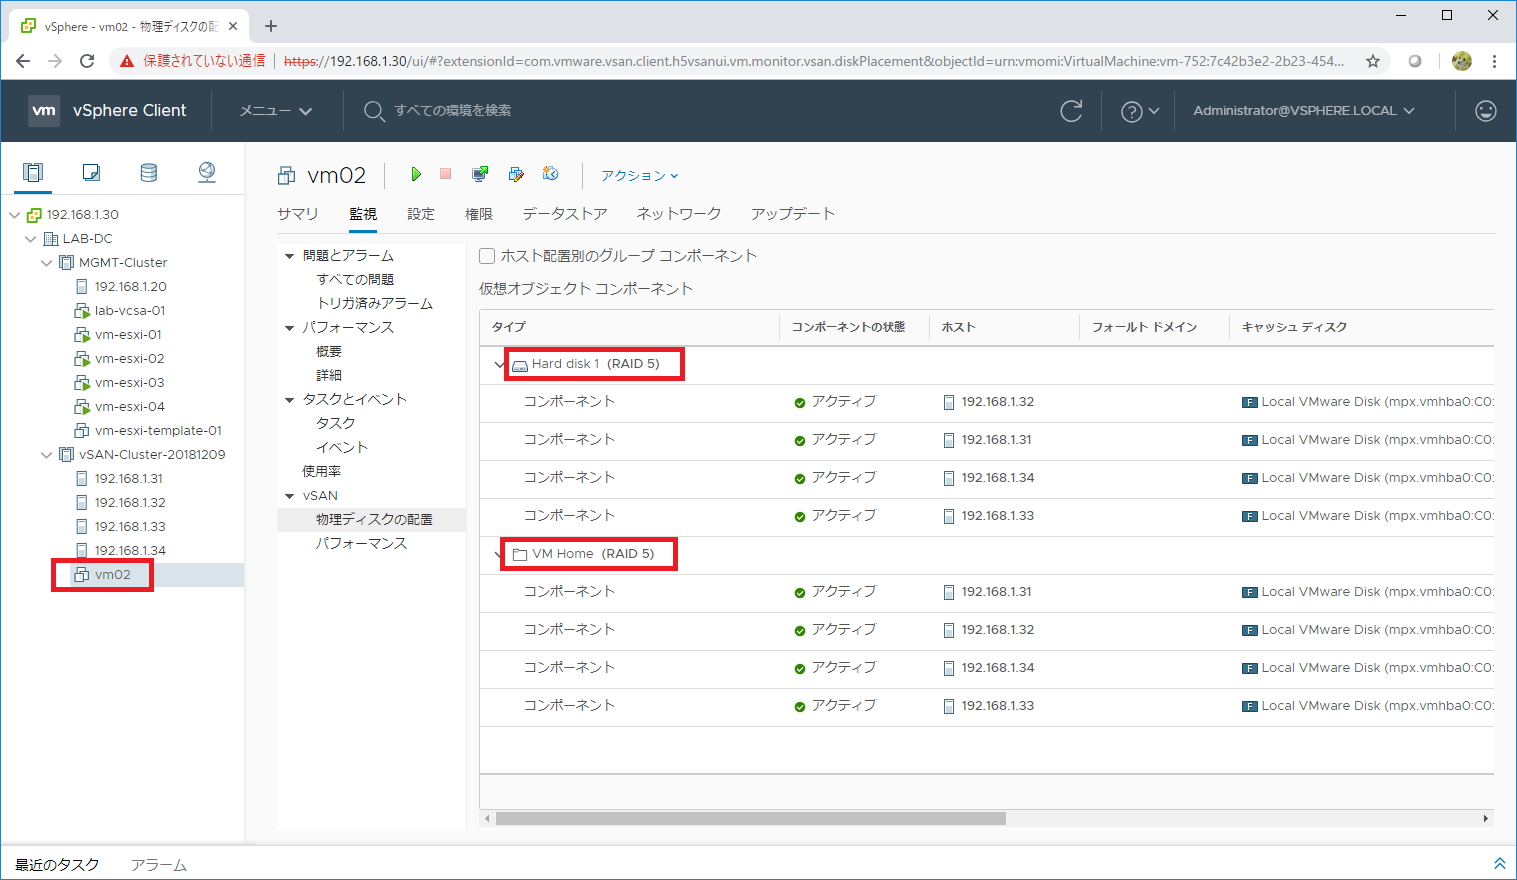The width and height of the screenshot is (1517, 880).
Task: Bookmark this page with star icon
Action: (1373, 61)
